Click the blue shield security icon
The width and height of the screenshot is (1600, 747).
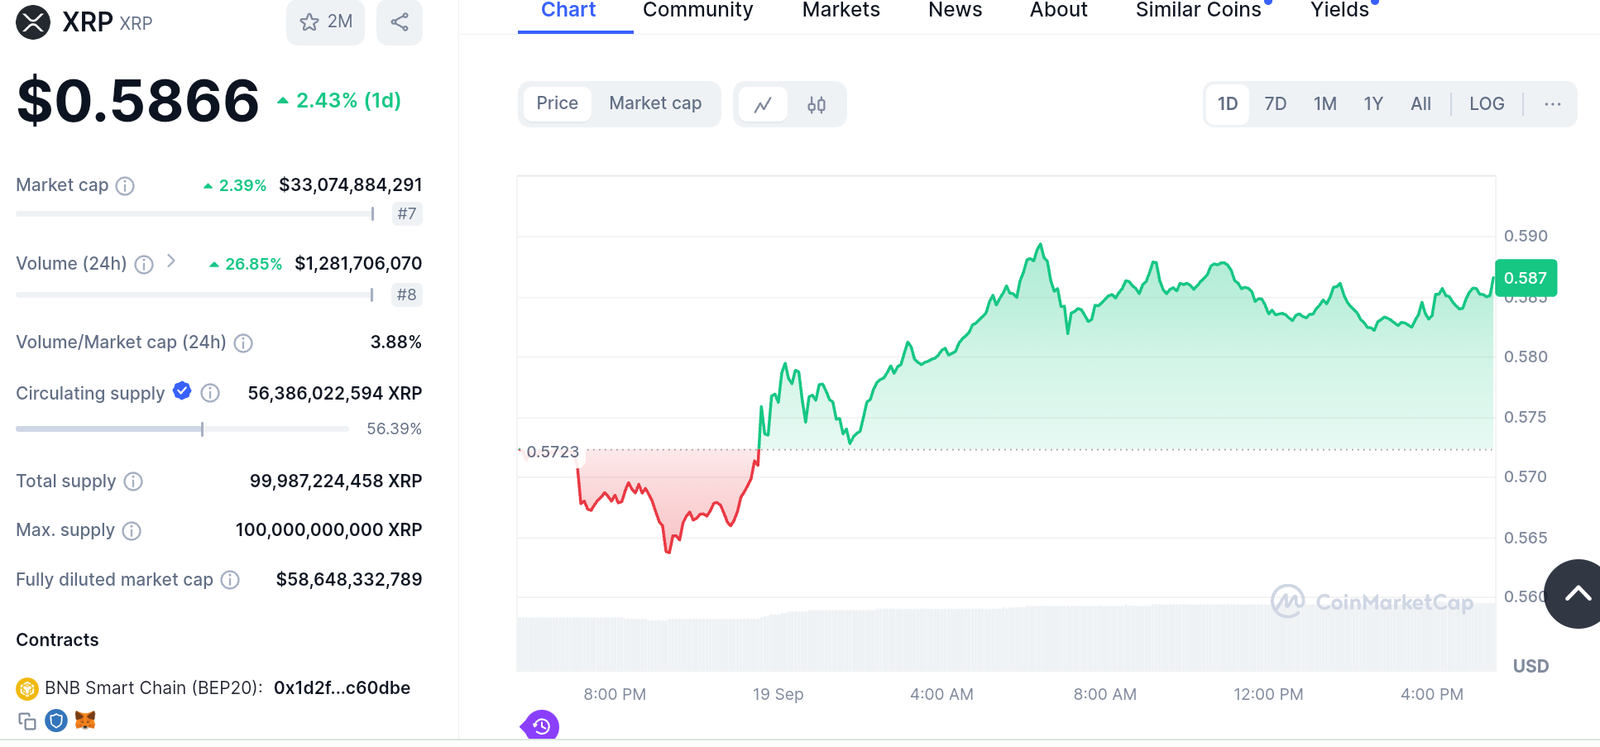tap(57, 720)
